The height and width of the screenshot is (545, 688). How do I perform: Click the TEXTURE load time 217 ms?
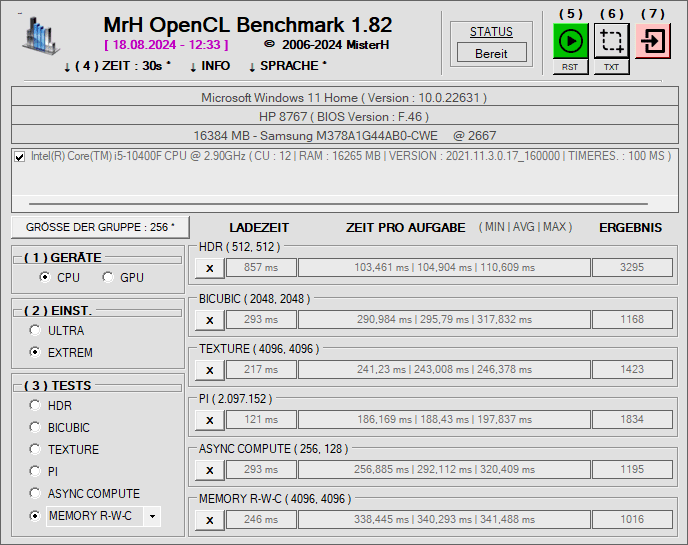(261, 369)
